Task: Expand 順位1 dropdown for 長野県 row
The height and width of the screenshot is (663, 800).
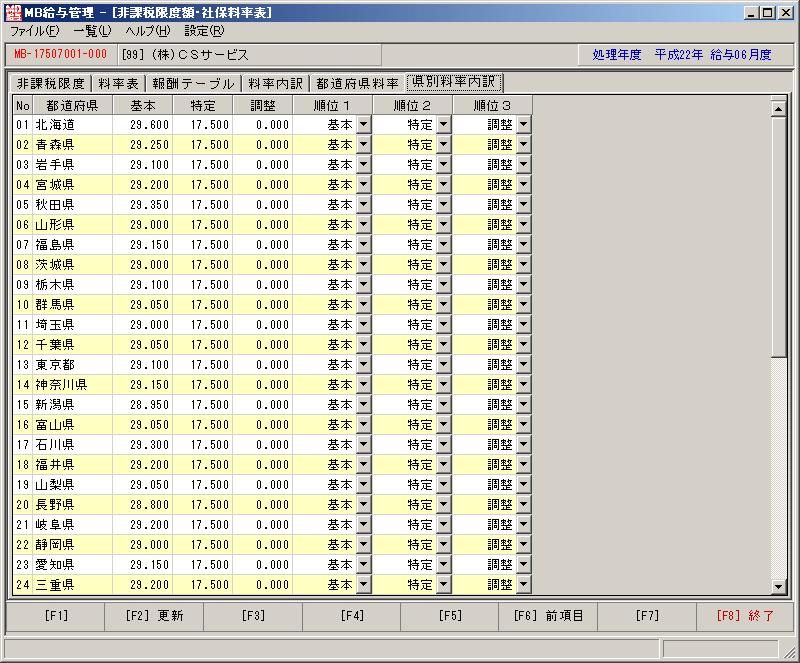Action: 363,504
